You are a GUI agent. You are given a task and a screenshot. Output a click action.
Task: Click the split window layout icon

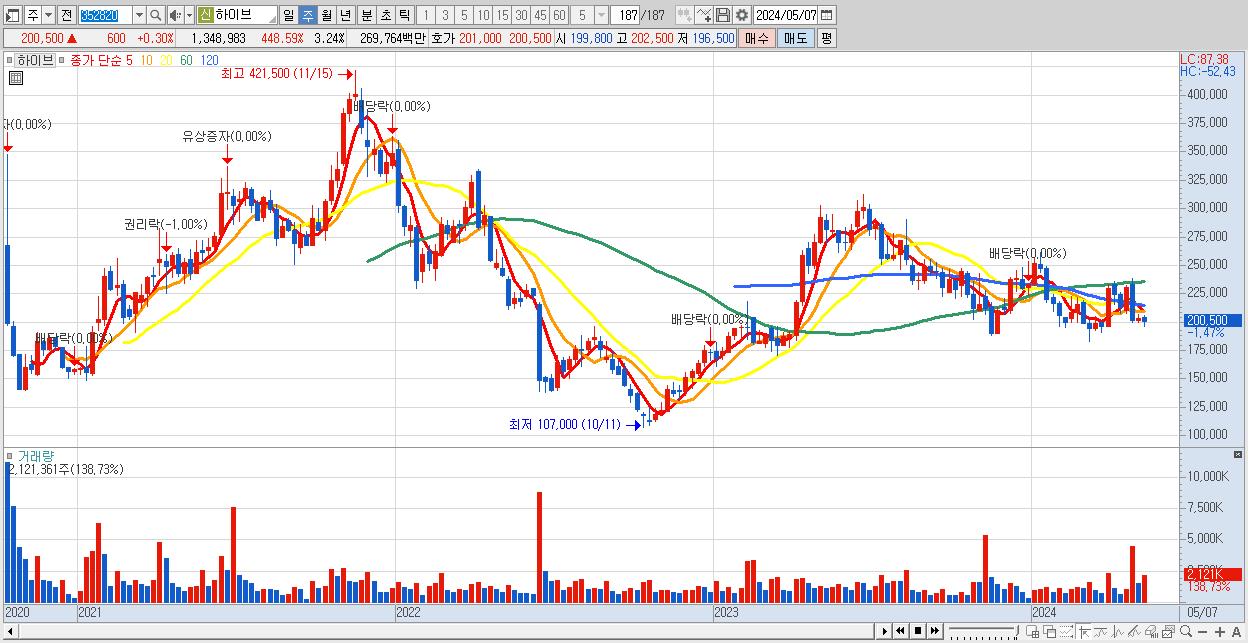pyautogui.click(x=1033, y=632)
